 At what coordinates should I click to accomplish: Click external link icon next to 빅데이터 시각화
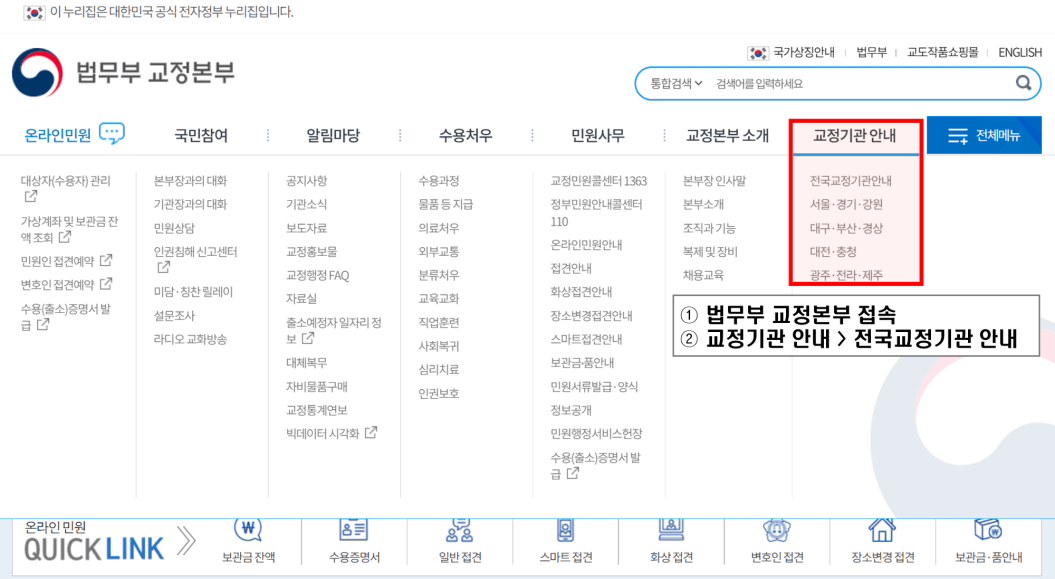click(x=371, y=432)
